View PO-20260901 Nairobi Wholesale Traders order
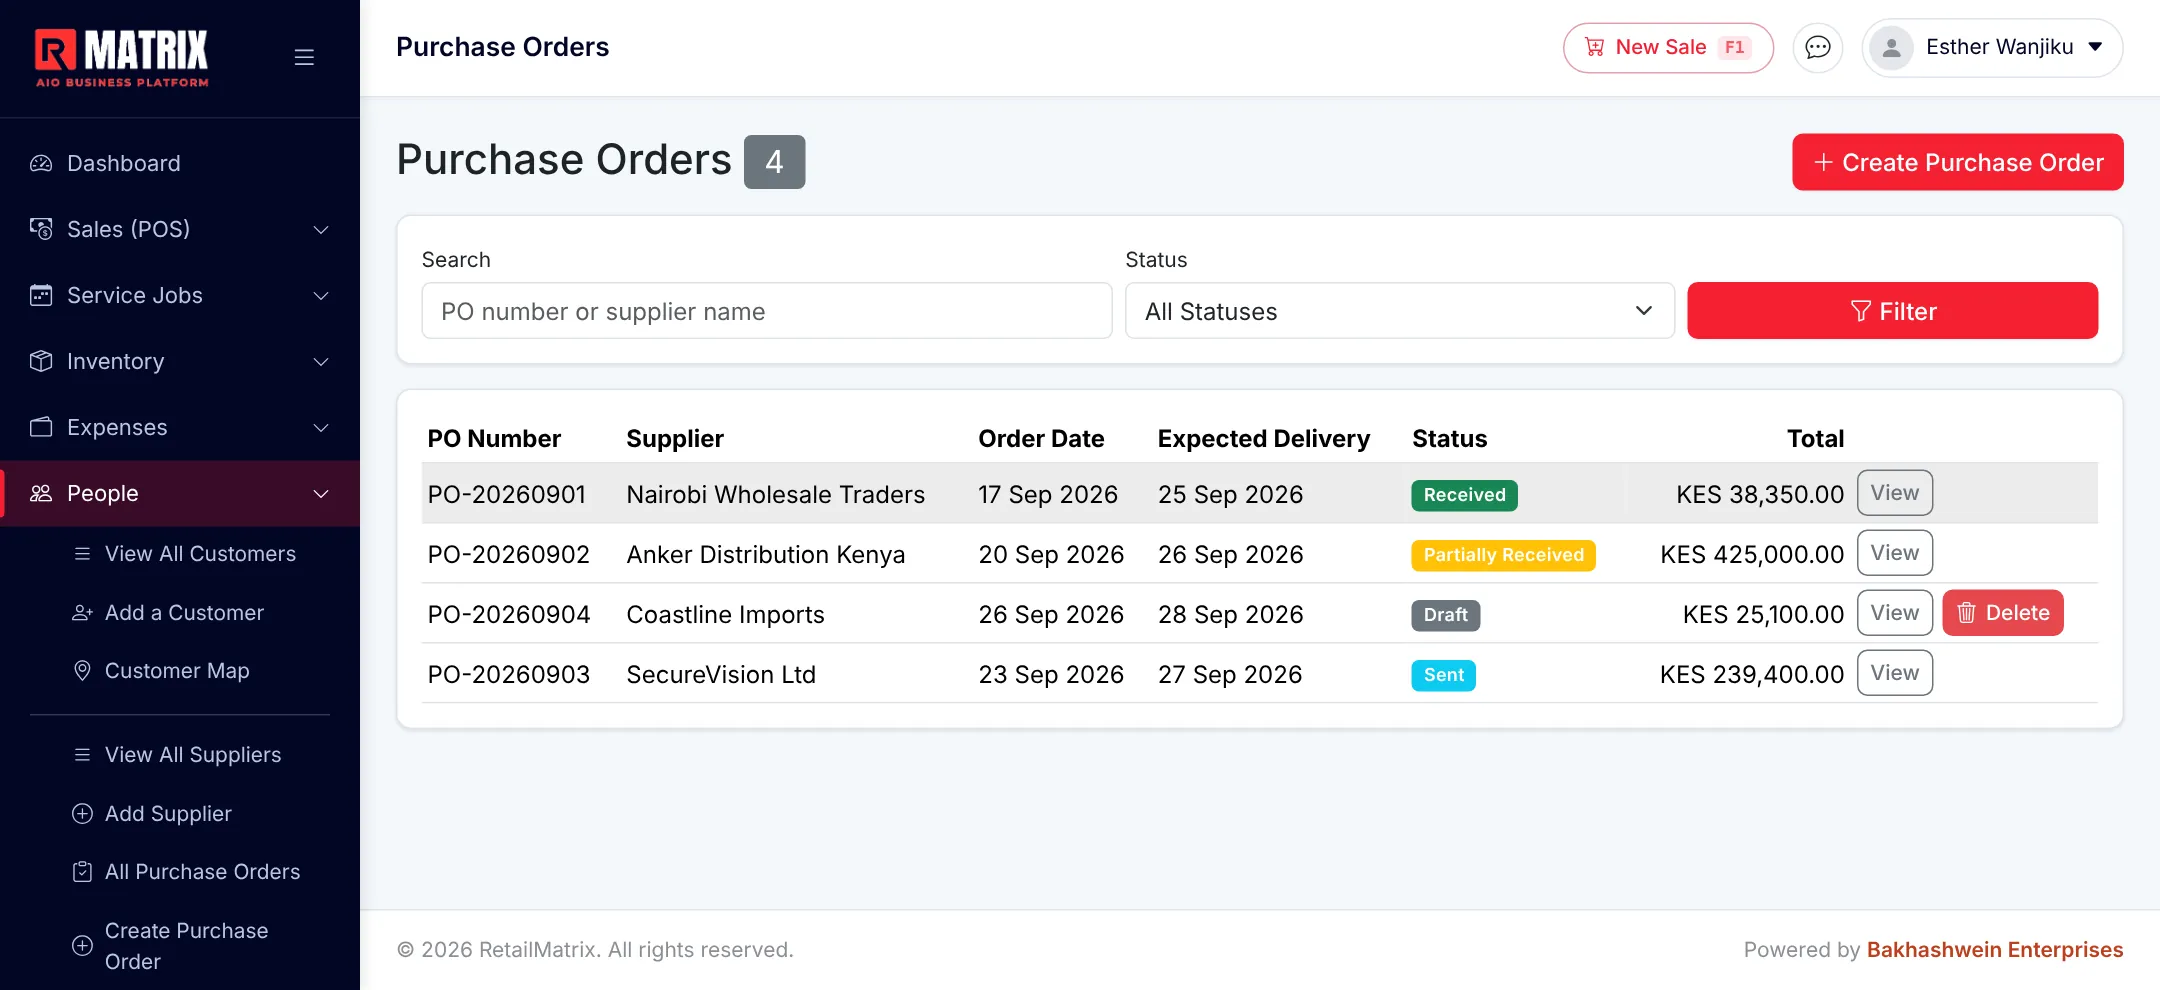The image size is (2160, 990). [1894, 493]
